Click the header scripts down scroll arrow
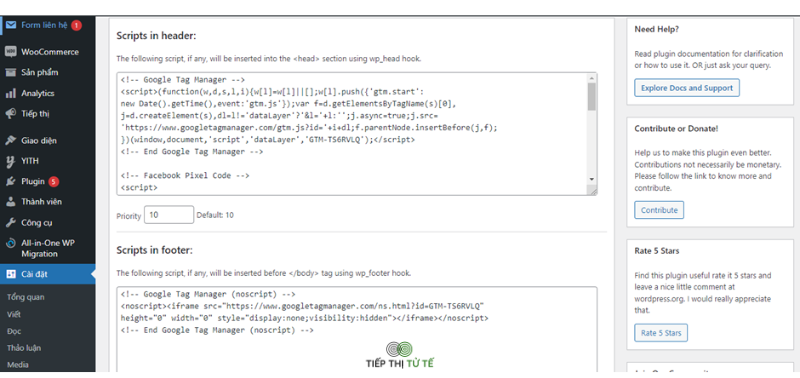The width and height of the screenshot is (800, 378). (592, 180)
